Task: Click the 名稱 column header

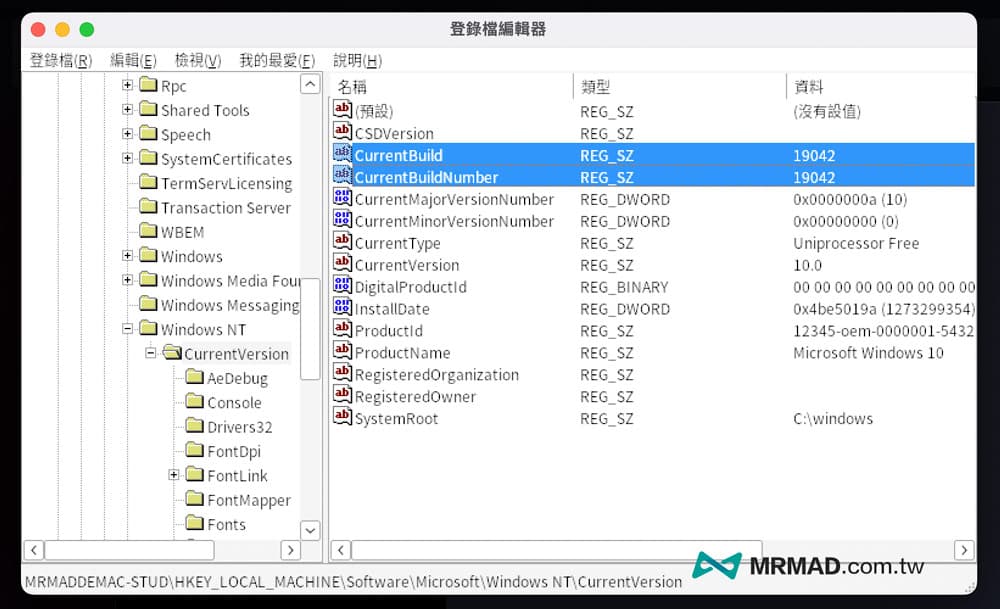Action: (x=353, y=87)
